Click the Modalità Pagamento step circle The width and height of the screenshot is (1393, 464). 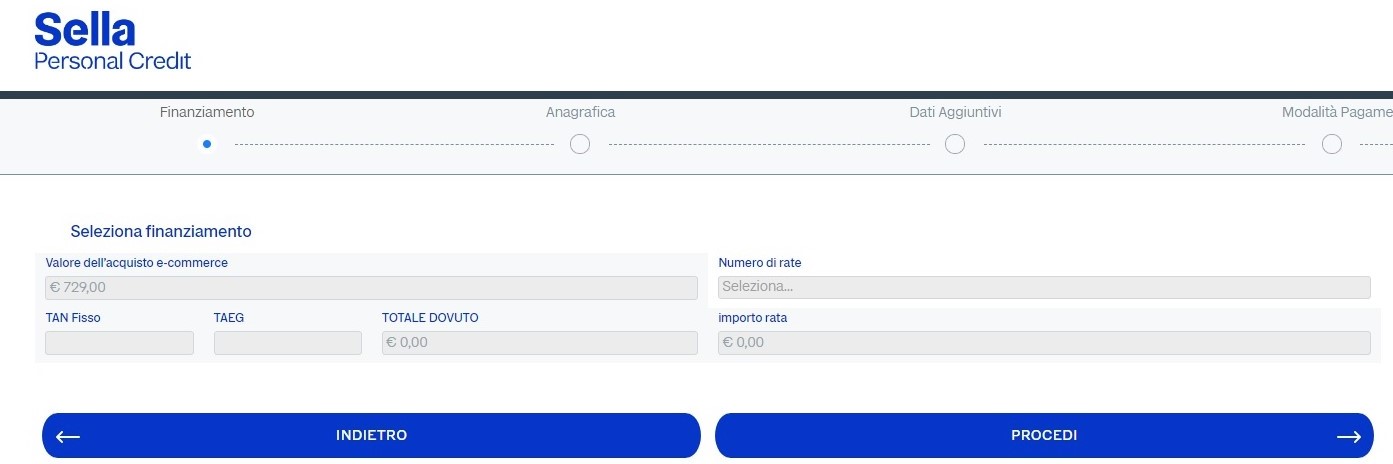(1332, 144)
